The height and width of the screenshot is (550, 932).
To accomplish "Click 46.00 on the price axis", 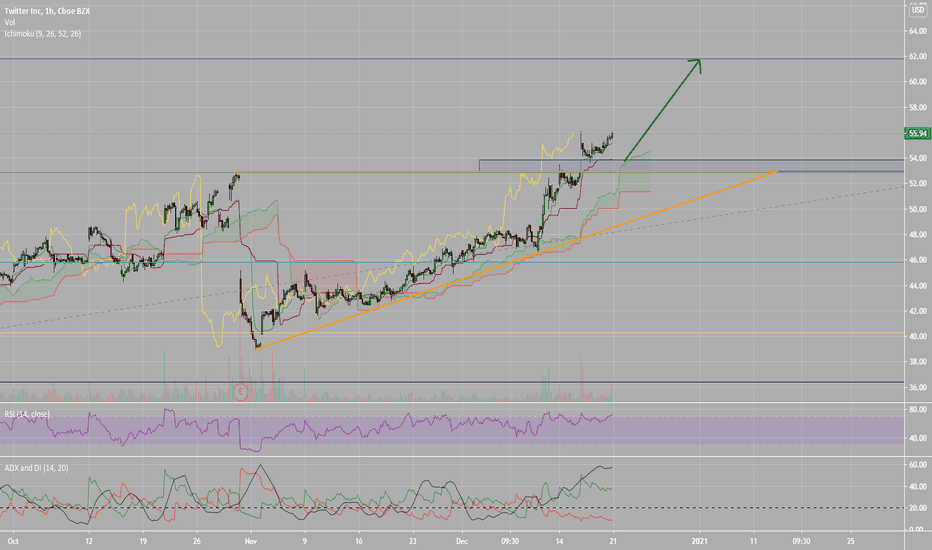I will pos(917,260).
